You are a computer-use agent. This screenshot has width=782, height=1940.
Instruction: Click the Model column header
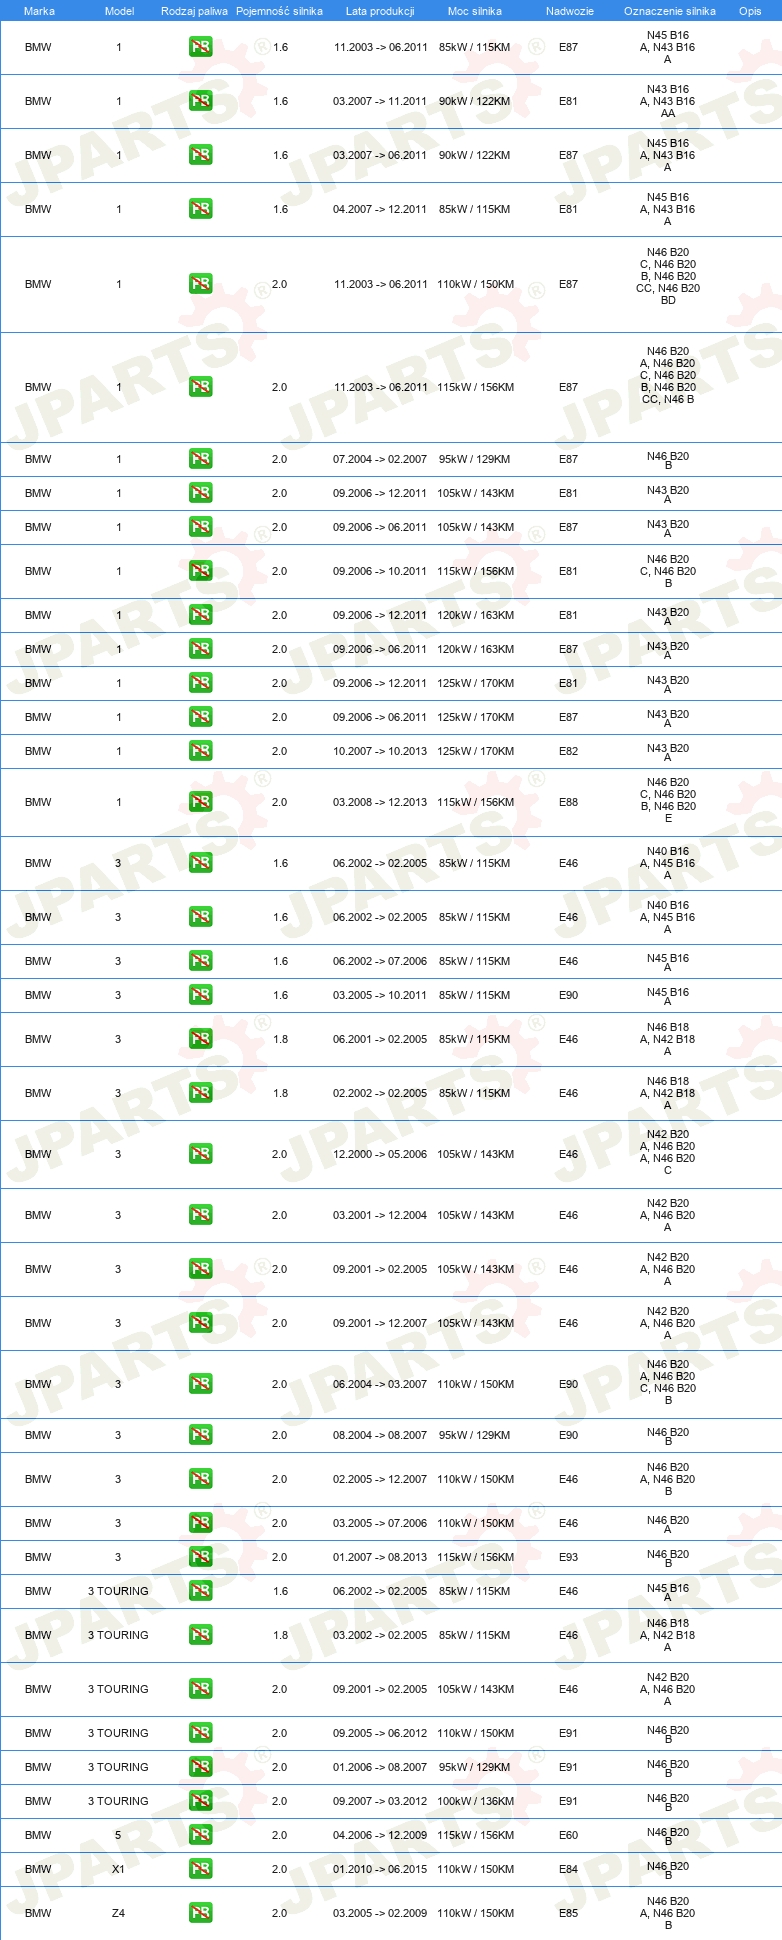[x=119, y=11]
